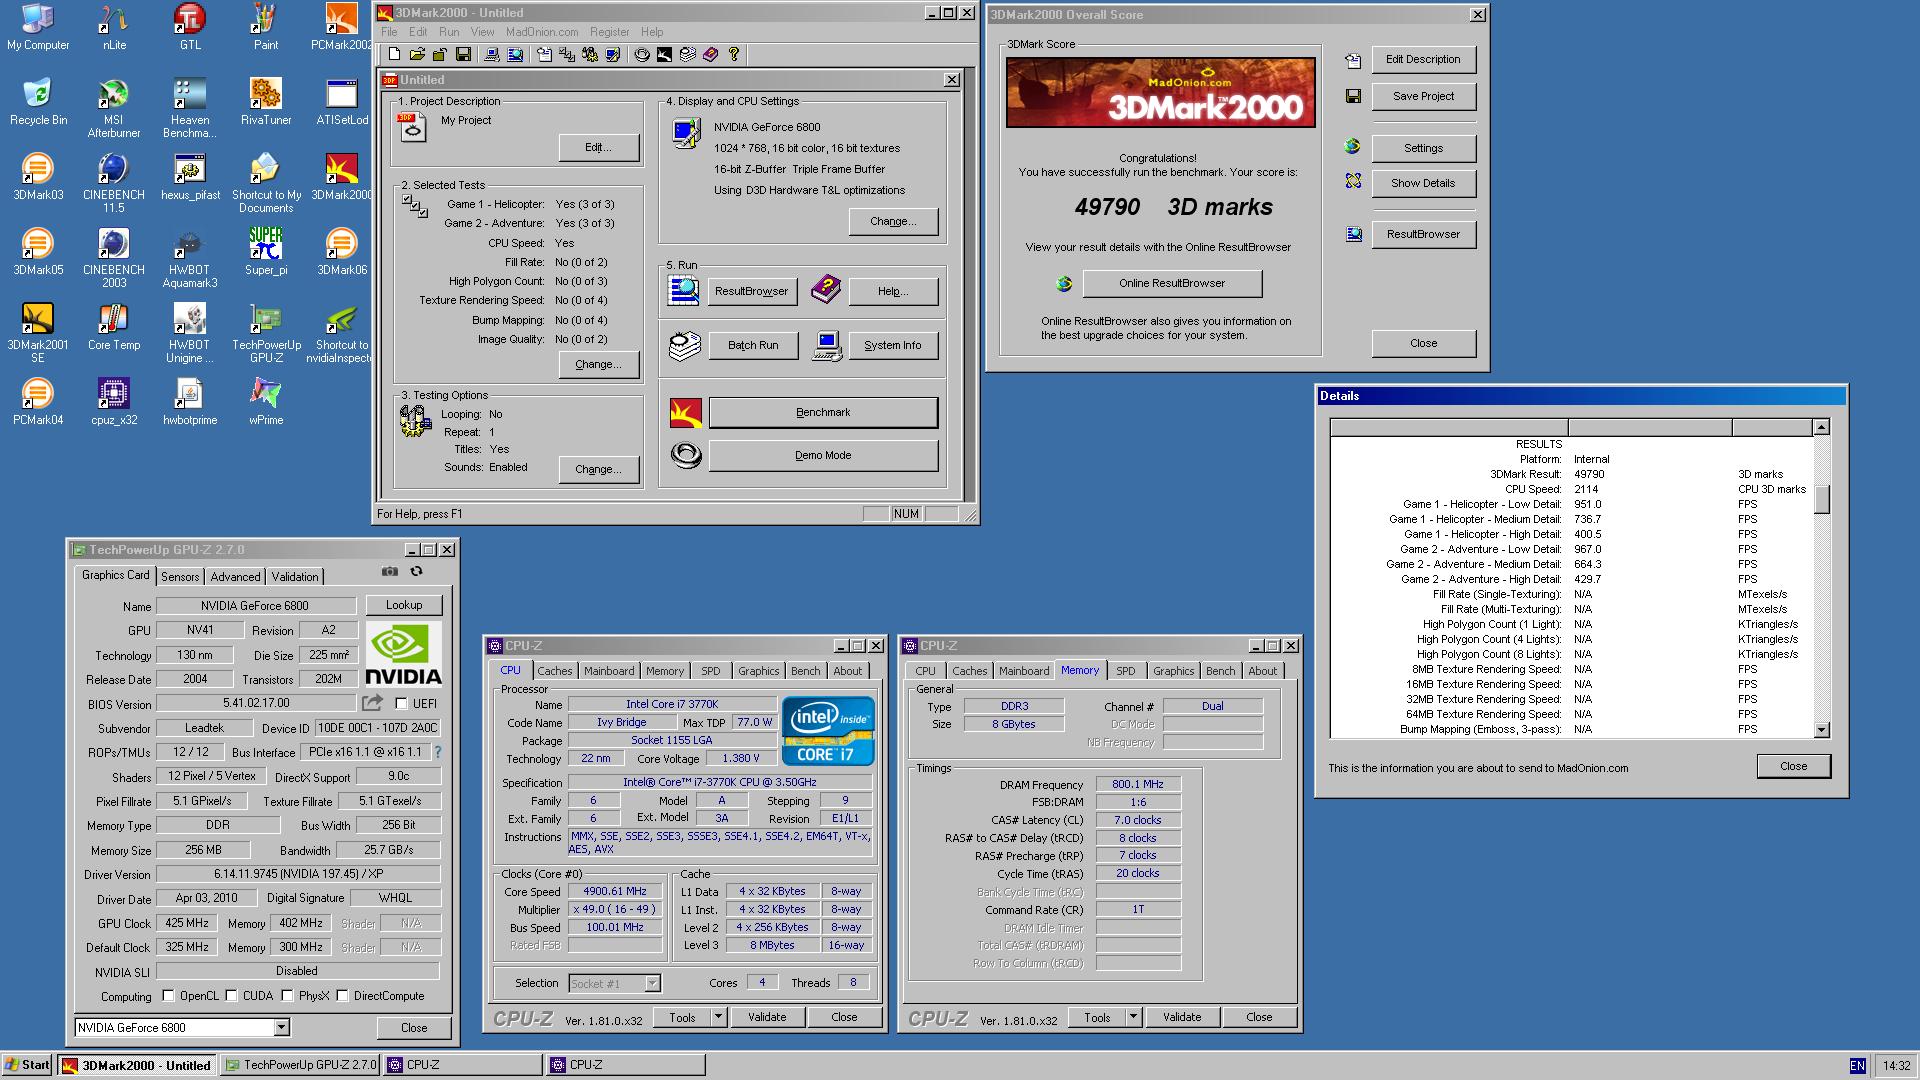
Task: Switch to TechPowerUp GPU-Z taskbar button
Action: click(x=300, y=1065)
